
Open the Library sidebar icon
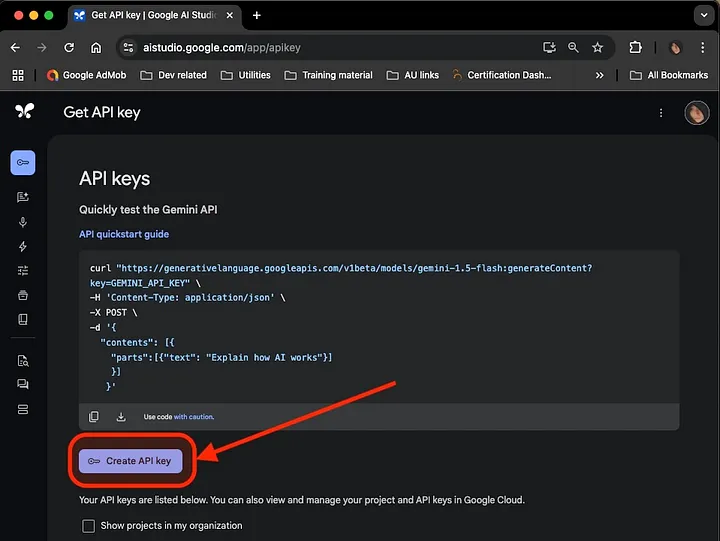(23, 295)
